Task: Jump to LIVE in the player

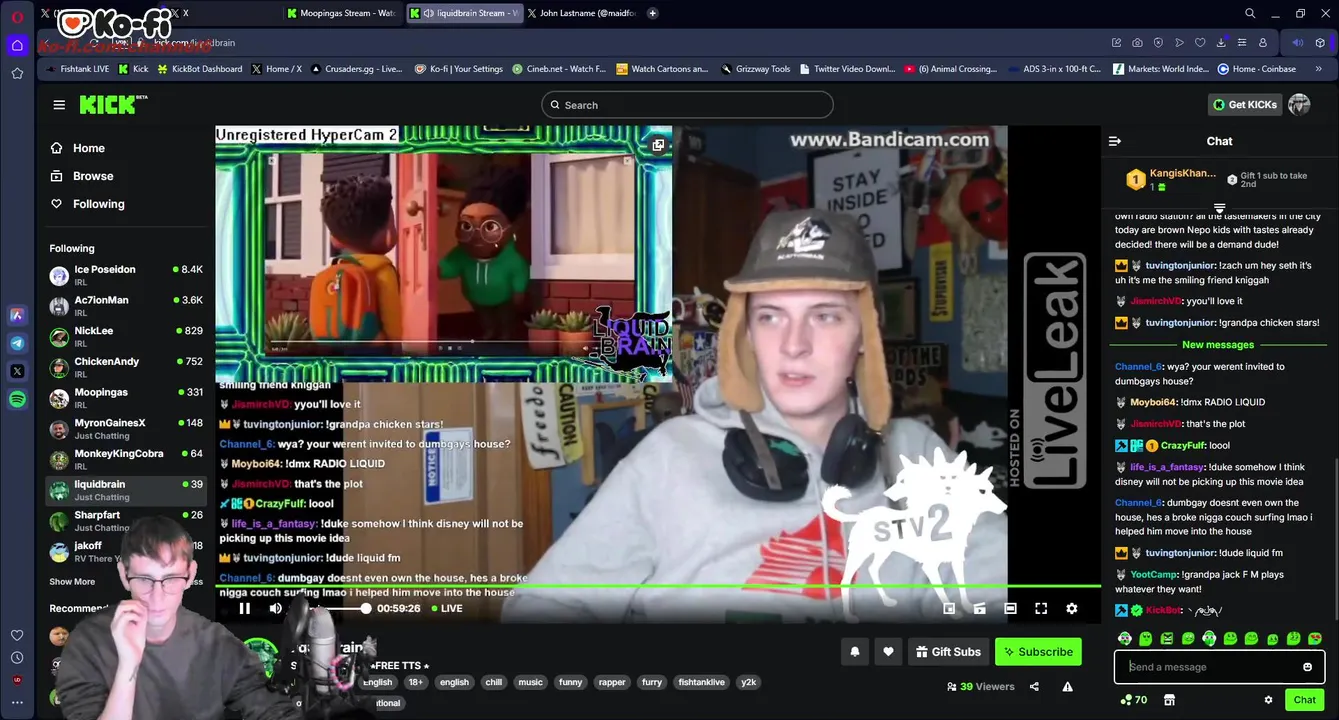Action: 446,608
